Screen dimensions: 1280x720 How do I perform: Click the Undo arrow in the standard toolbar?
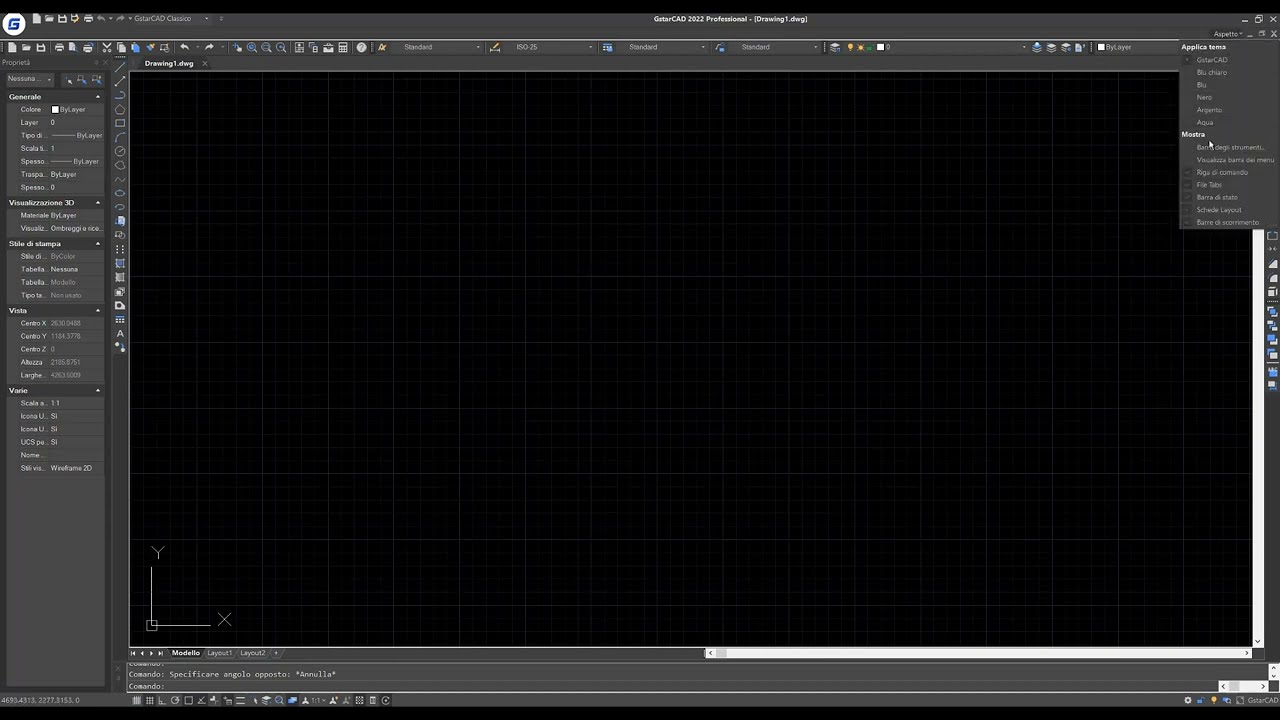[x=184, y=47]
